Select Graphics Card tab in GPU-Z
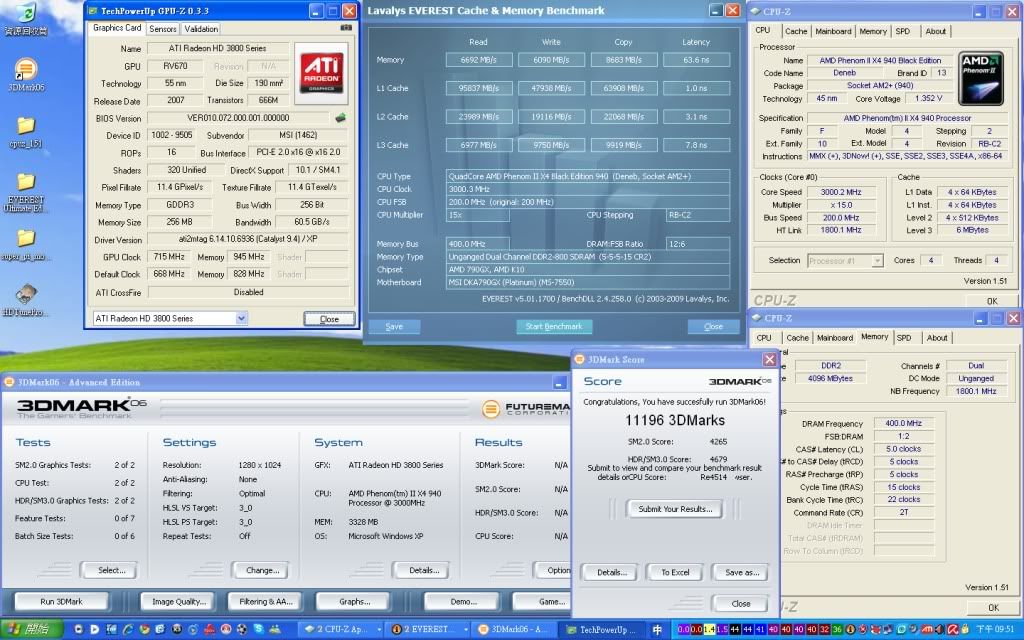The width and height of the screenshot is (1024, 640). pyautogui.click(x=117, y=28)
